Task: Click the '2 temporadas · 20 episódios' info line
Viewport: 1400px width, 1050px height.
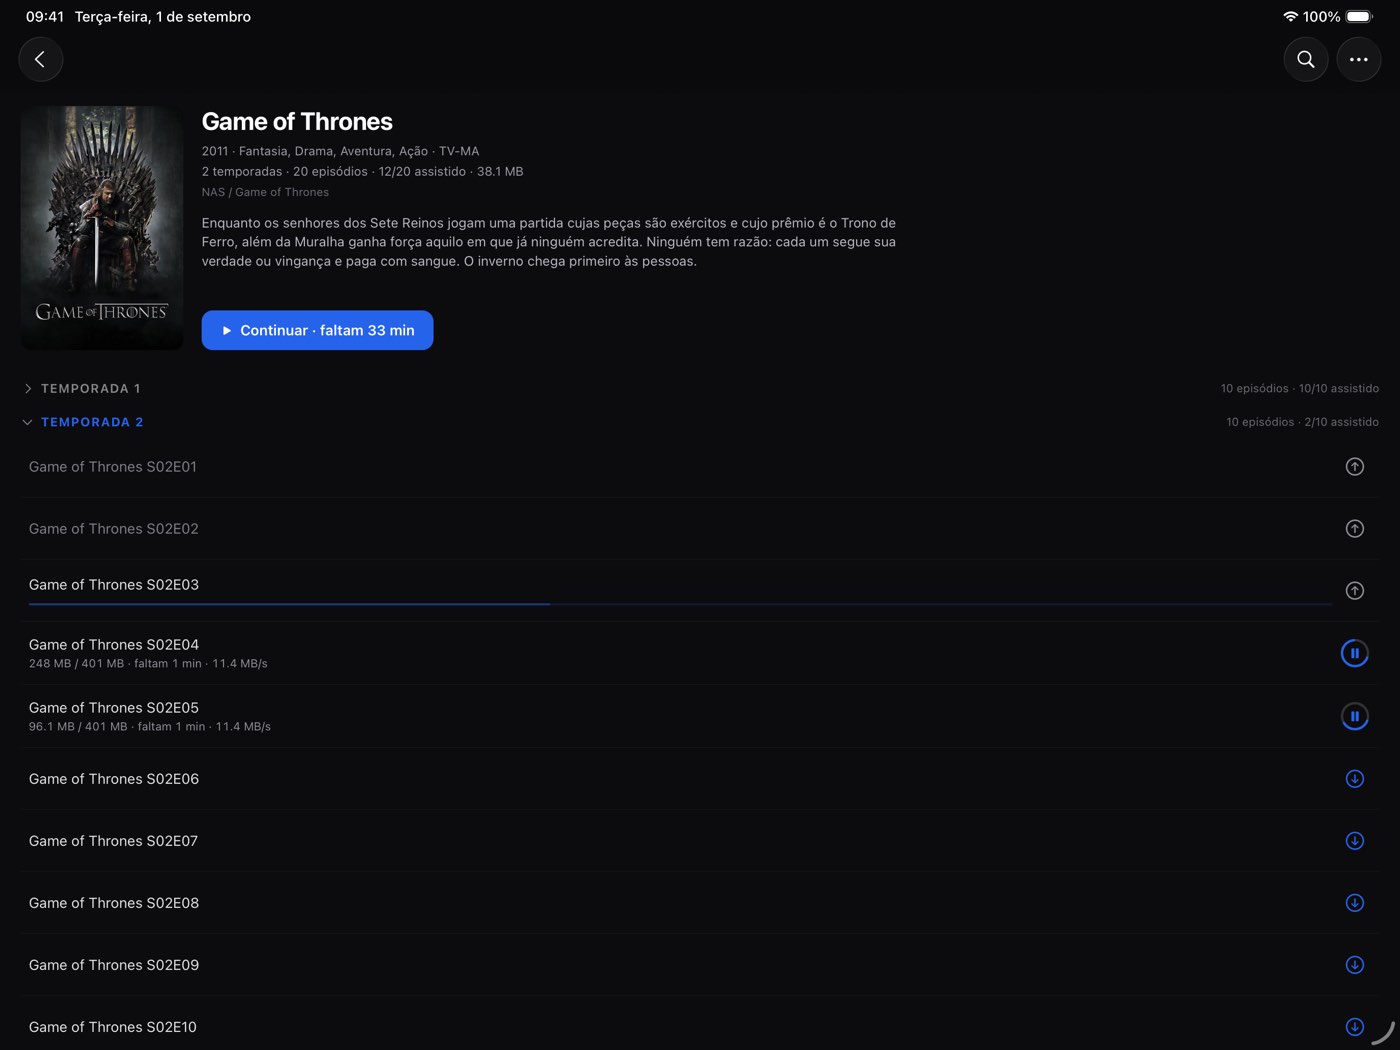Action: (x=362, y=172)
